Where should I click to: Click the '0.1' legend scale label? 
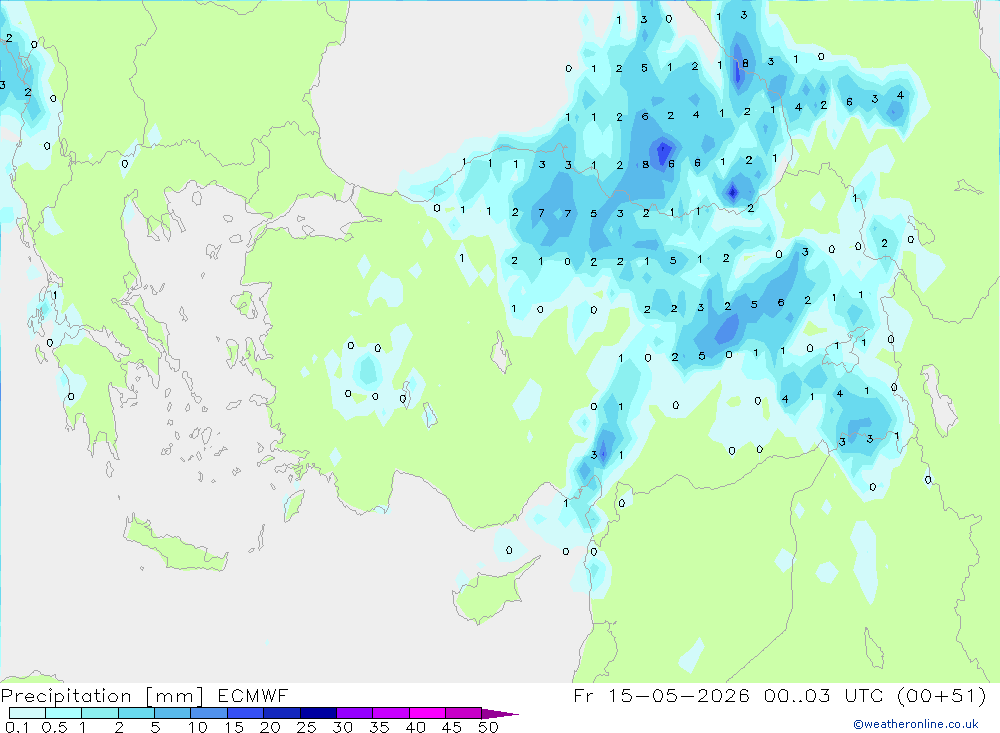coord(17,727)
